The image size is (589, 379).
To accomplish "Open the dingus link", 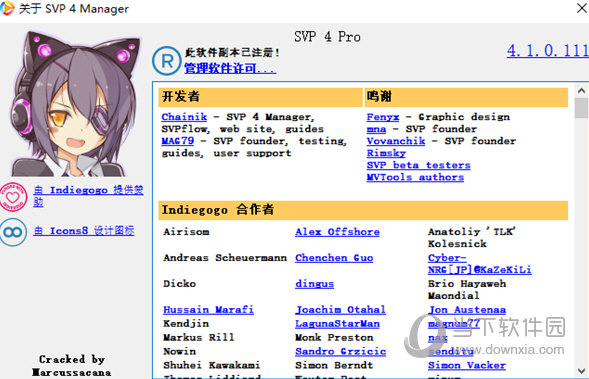I will 314,284.
